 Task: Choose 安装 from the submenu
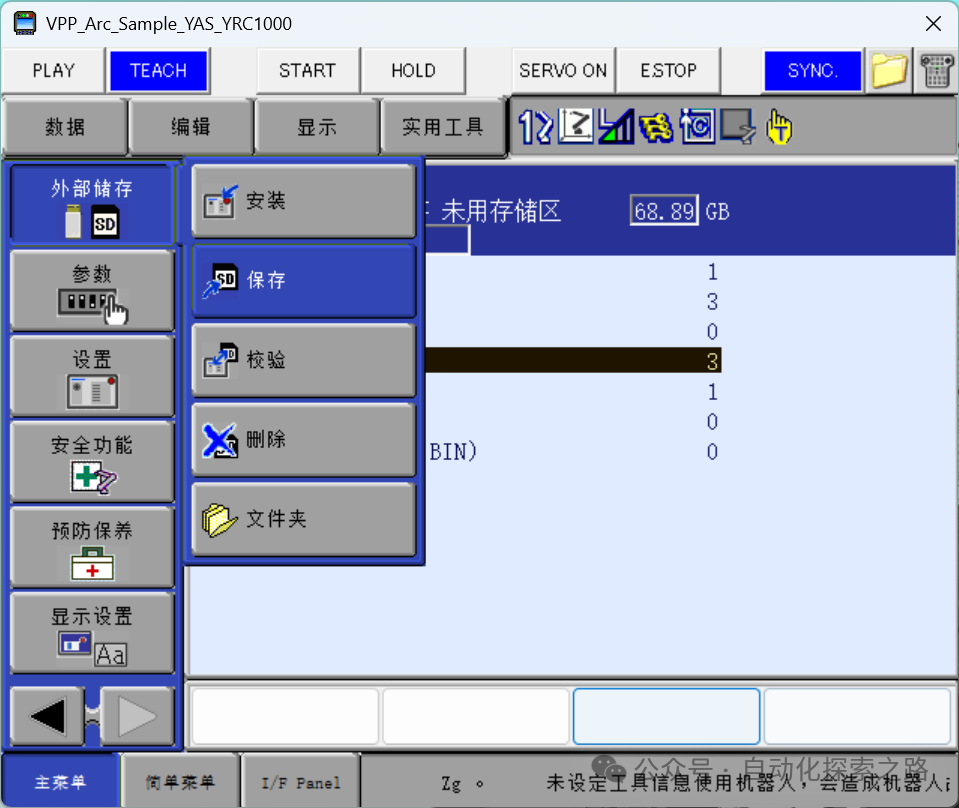pyautogui.click(x=303, y=201)
